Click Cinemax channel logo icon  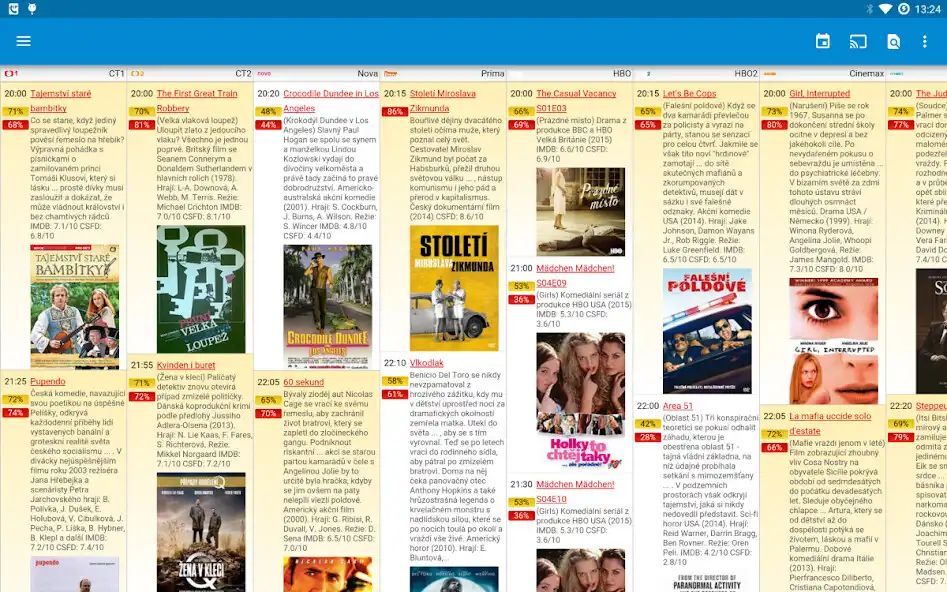(769, 74)
